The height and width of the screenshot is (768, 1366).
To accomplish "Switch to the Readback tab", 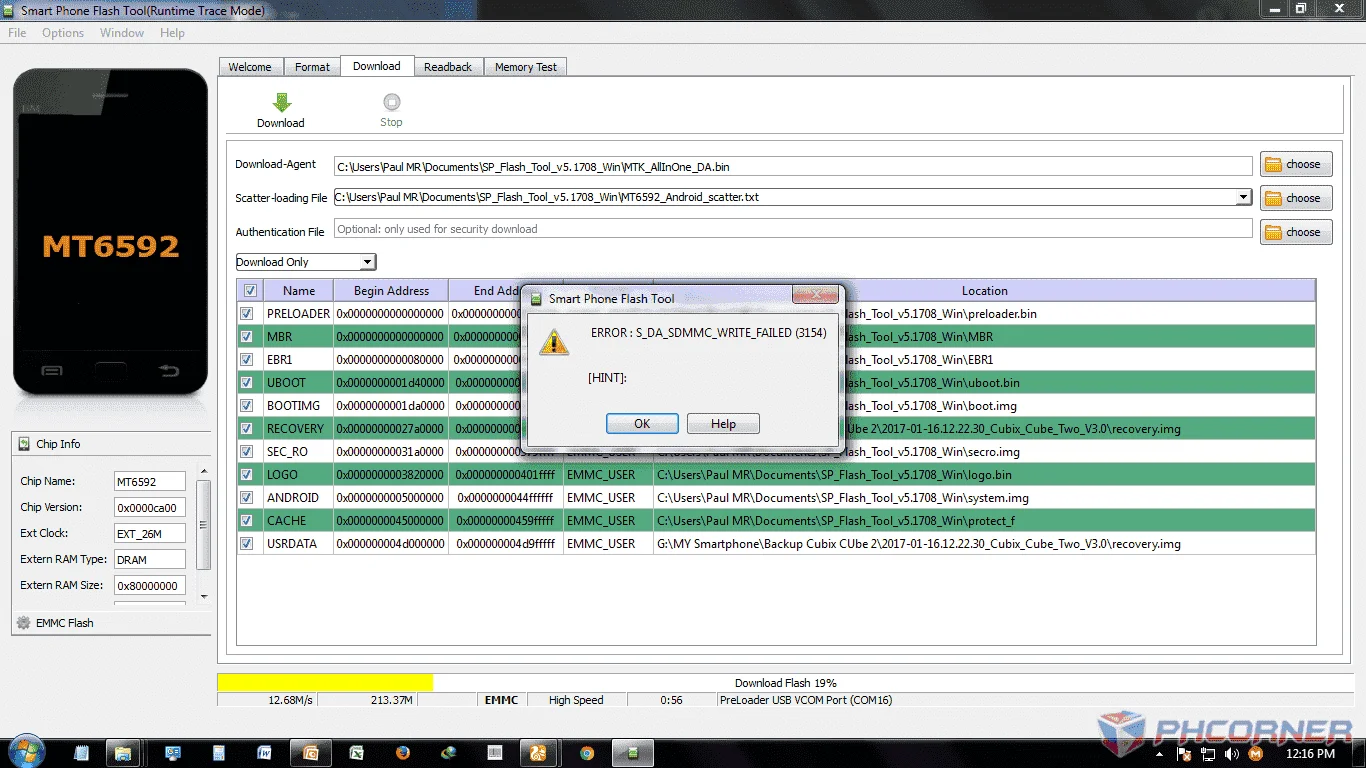I will click(x=447, y=67).
